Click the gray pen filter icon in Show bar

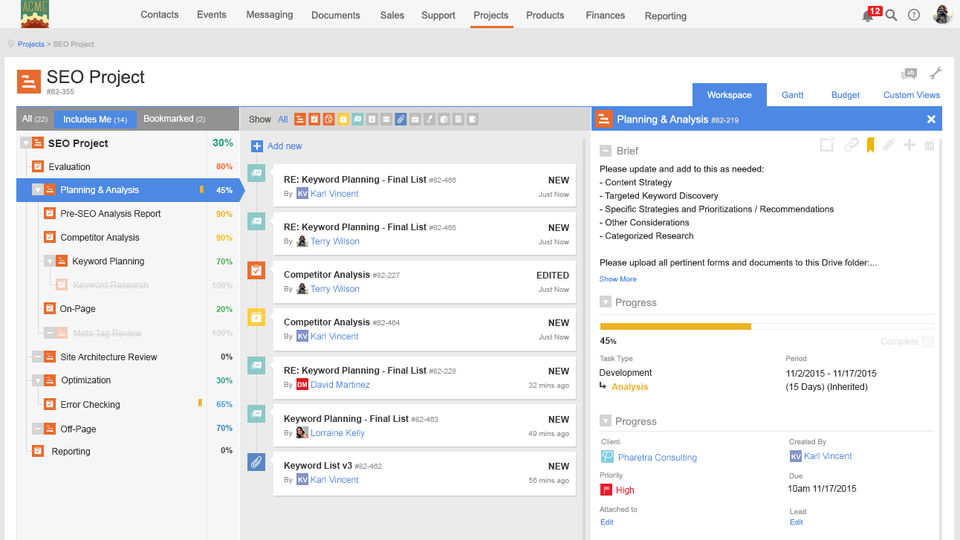pyautogui.click(x=429, y=119)
